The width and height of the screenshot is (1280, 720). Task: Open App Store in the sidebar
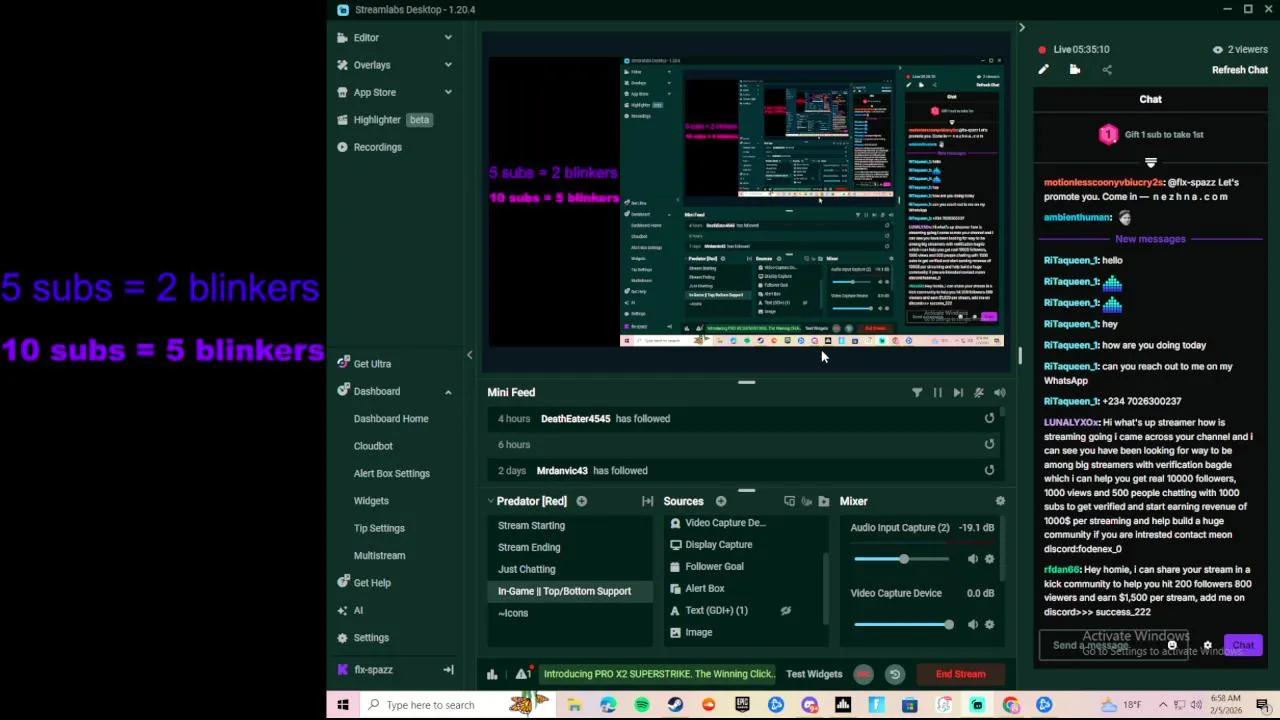point(374,92)
